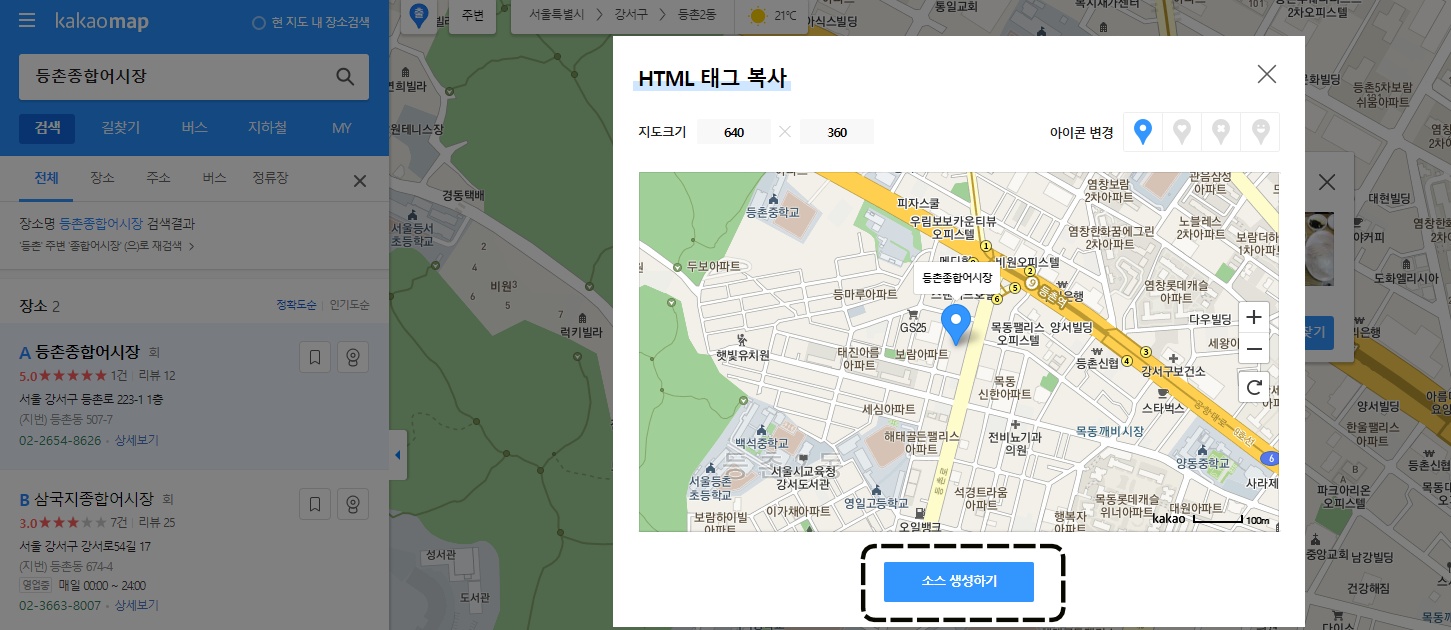Image resolution: width=1451 pixels, height=630 pixels.
Task: Close the search results with the X
Action: (360, 181)
